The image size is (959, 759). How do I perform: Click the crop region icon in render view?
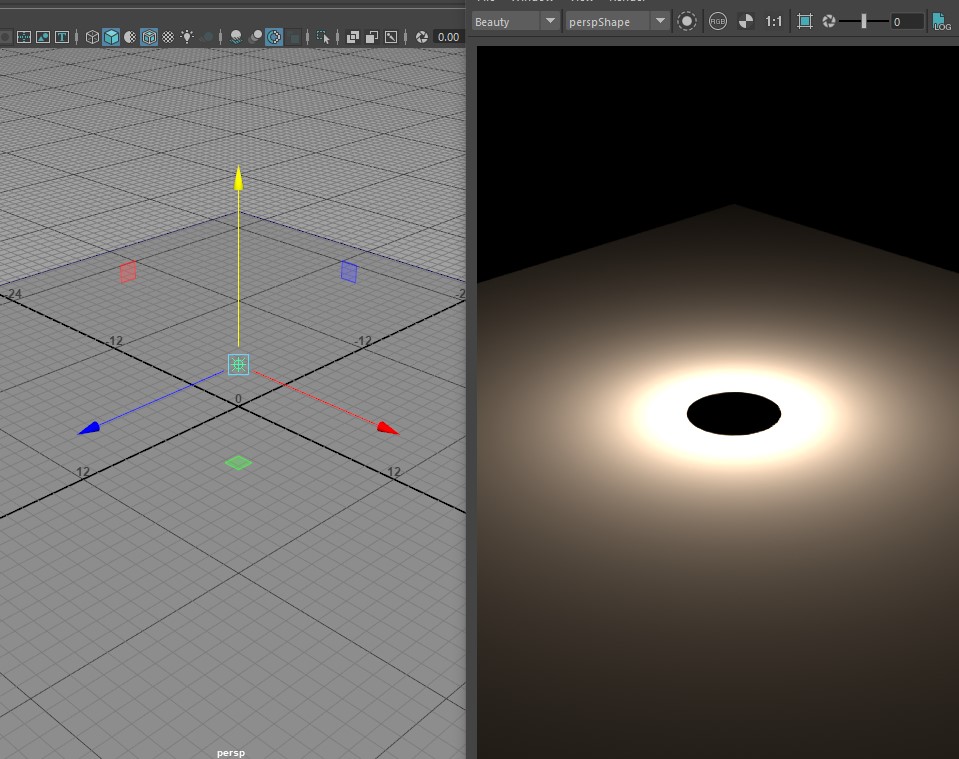804,21
